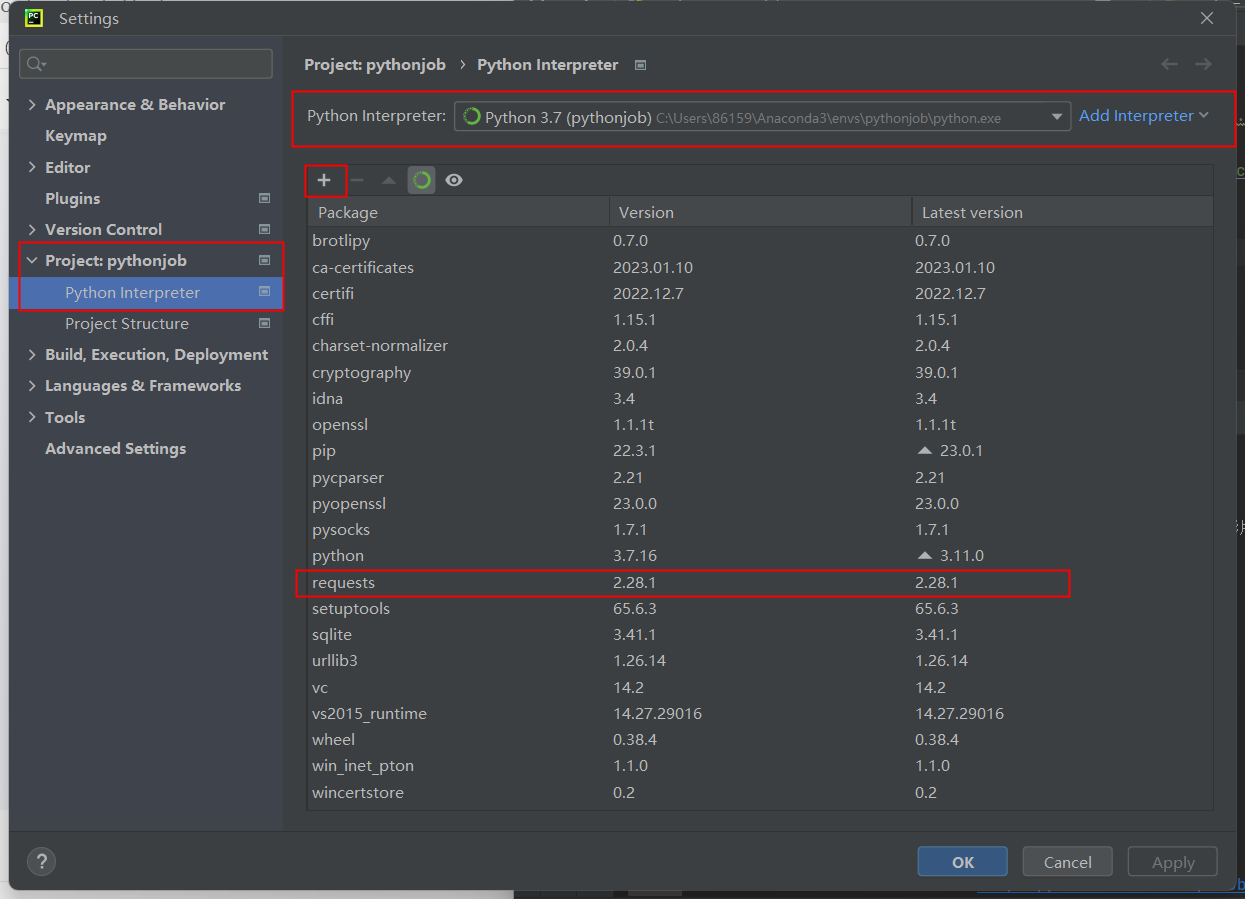Select the openssl package row
Screen dimensions: 1245x899
[x=760, y=425]
